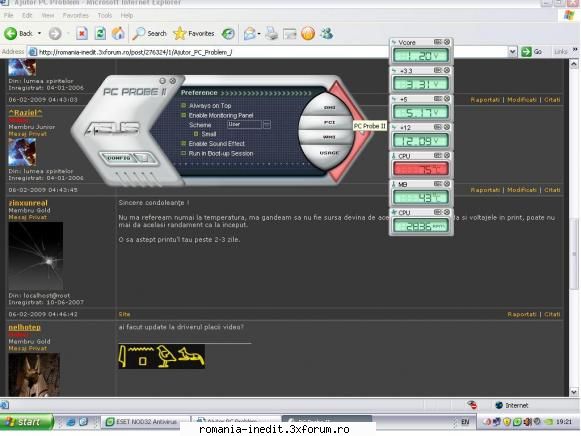The image size is (581, 436).
Task: Toggle the Enable Monitoring Panel checkbox
Action: tap(183, 115)
